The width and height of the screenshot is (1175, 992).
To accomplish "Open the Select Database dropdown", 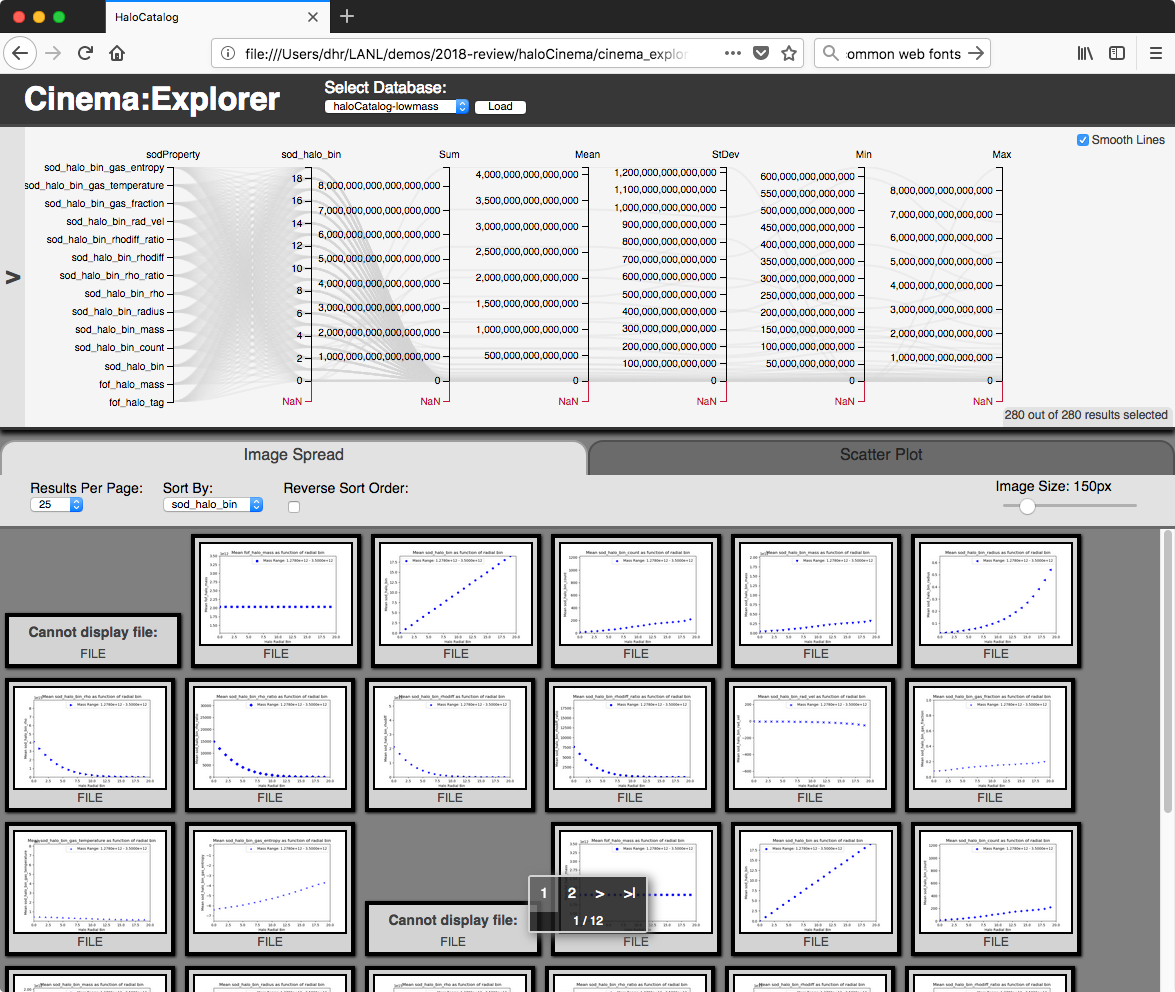I will [396, 106].
